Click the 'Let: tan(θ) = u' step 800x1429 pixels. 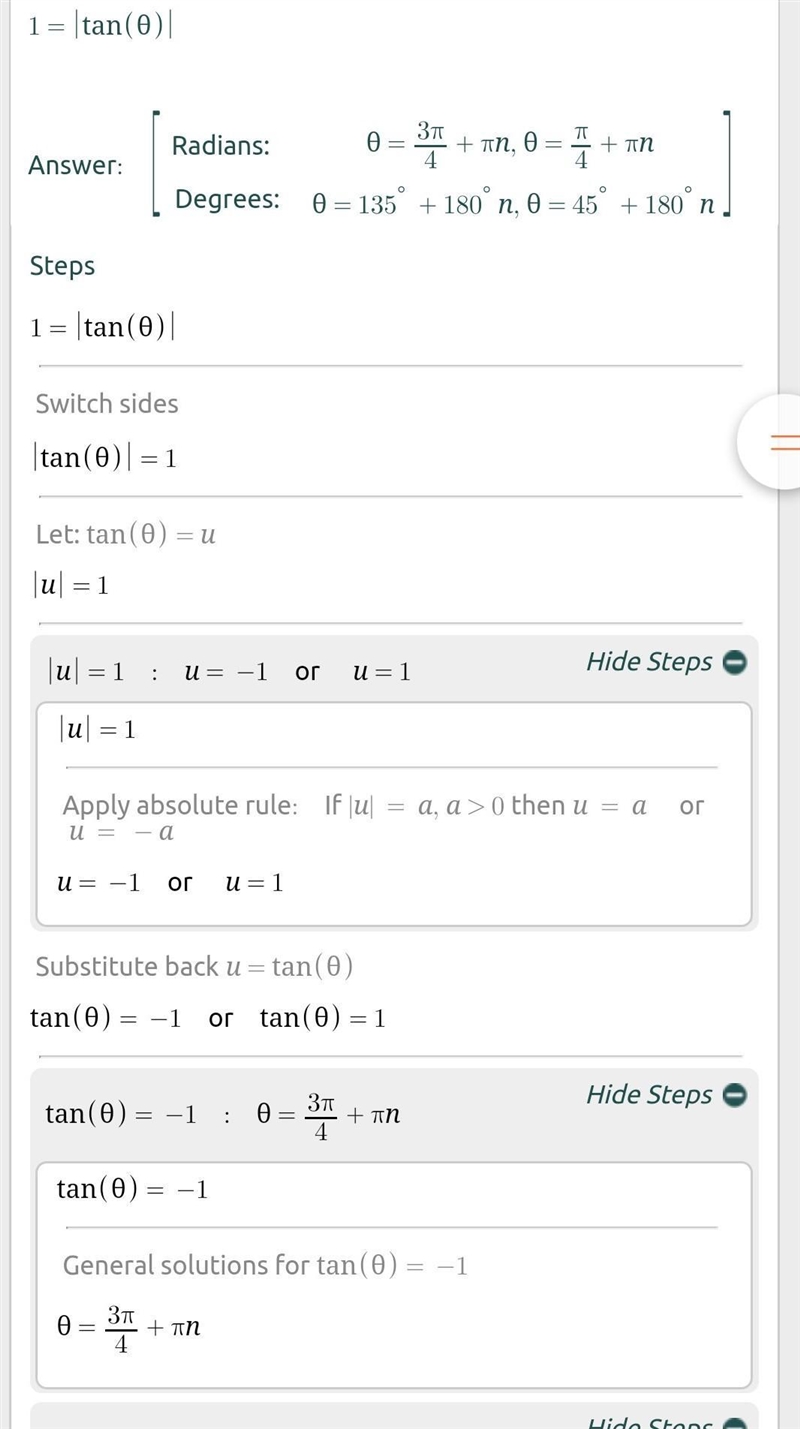125,535
